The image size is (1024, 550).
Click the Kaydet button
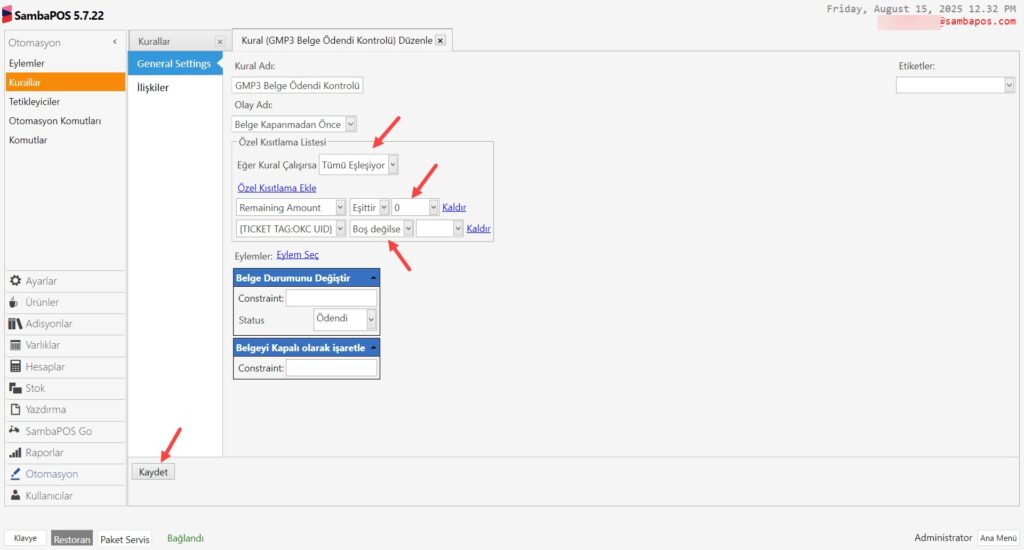(x=153, y=472)
